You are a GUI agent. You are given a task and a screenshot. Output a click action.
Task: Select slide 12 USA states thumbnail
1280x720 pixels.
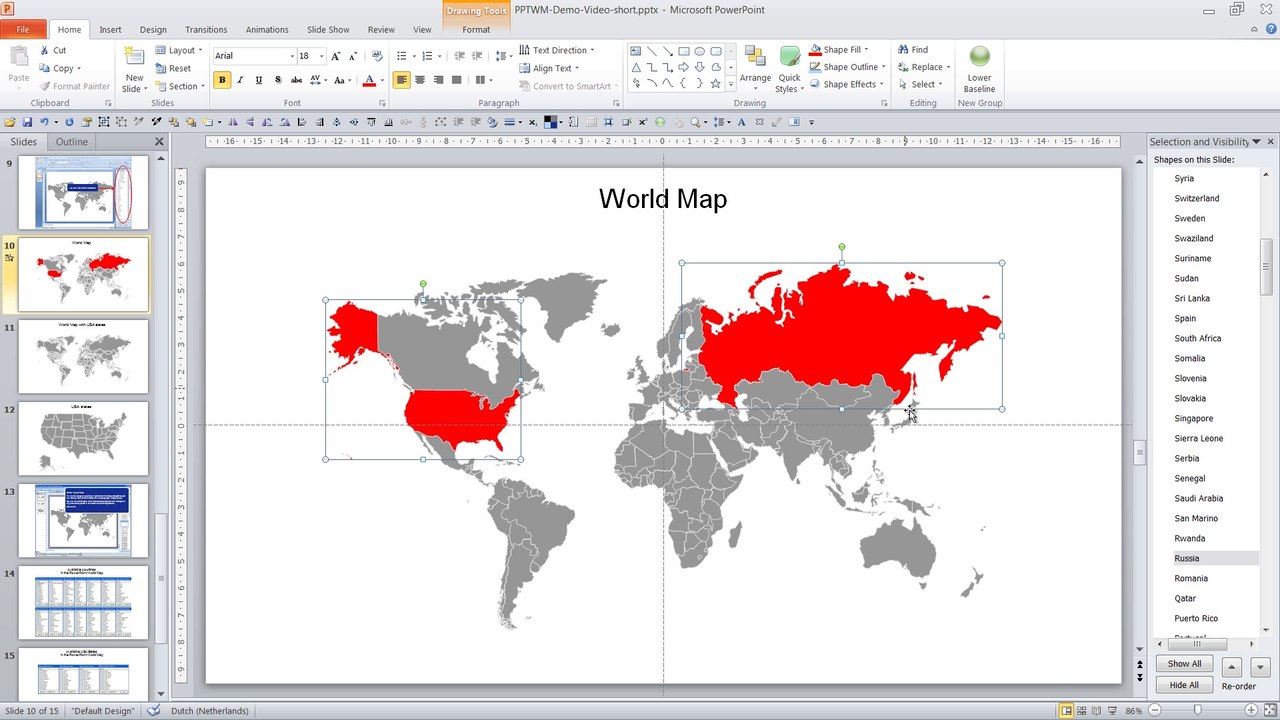tap(83, 437)
